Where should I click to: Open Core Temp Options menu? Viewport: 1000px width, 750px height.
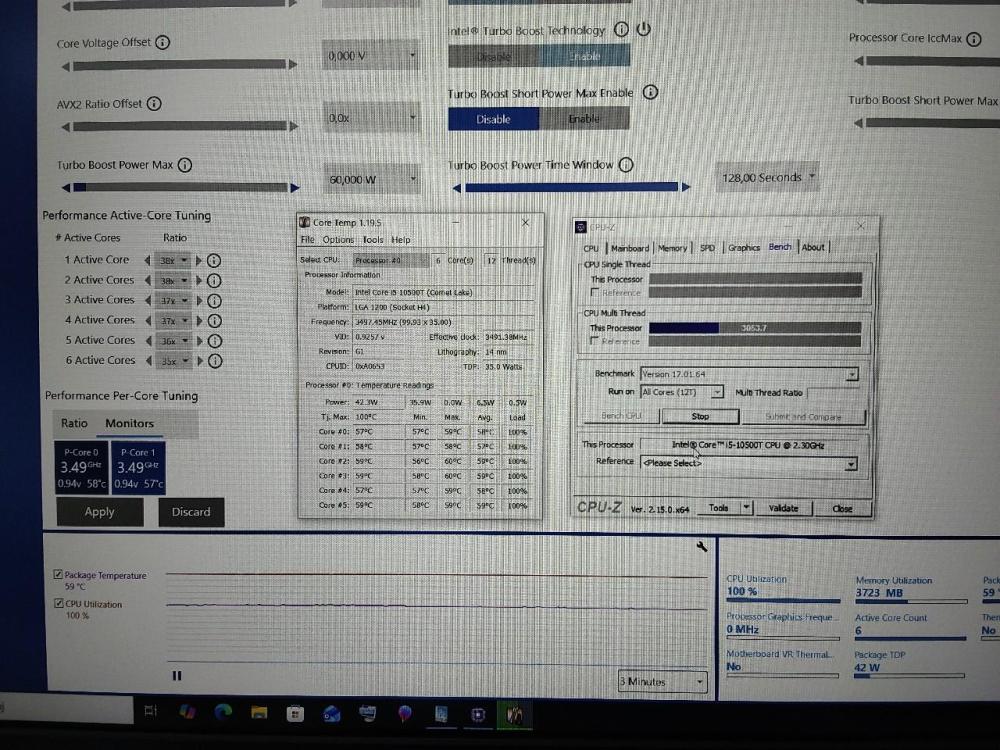click(x=338, y=240)
